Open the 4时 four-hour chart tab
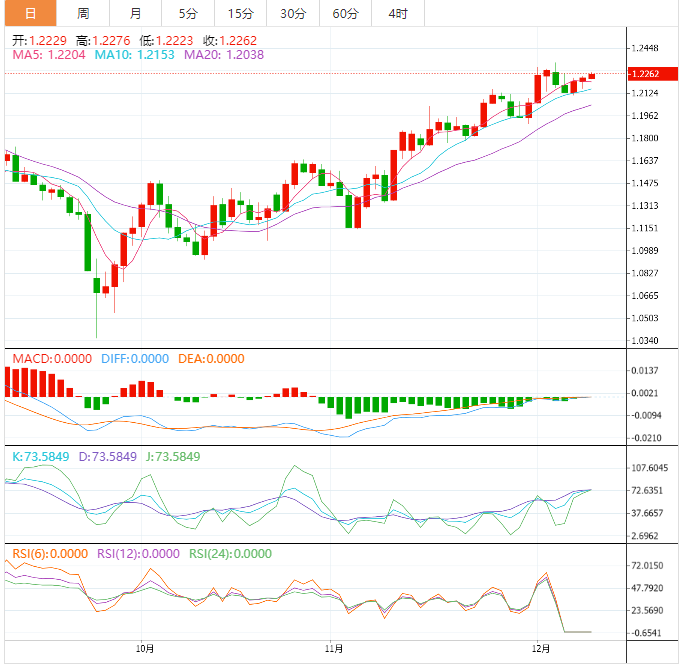This screenshot has width=682, height=671. click(398, 13)
